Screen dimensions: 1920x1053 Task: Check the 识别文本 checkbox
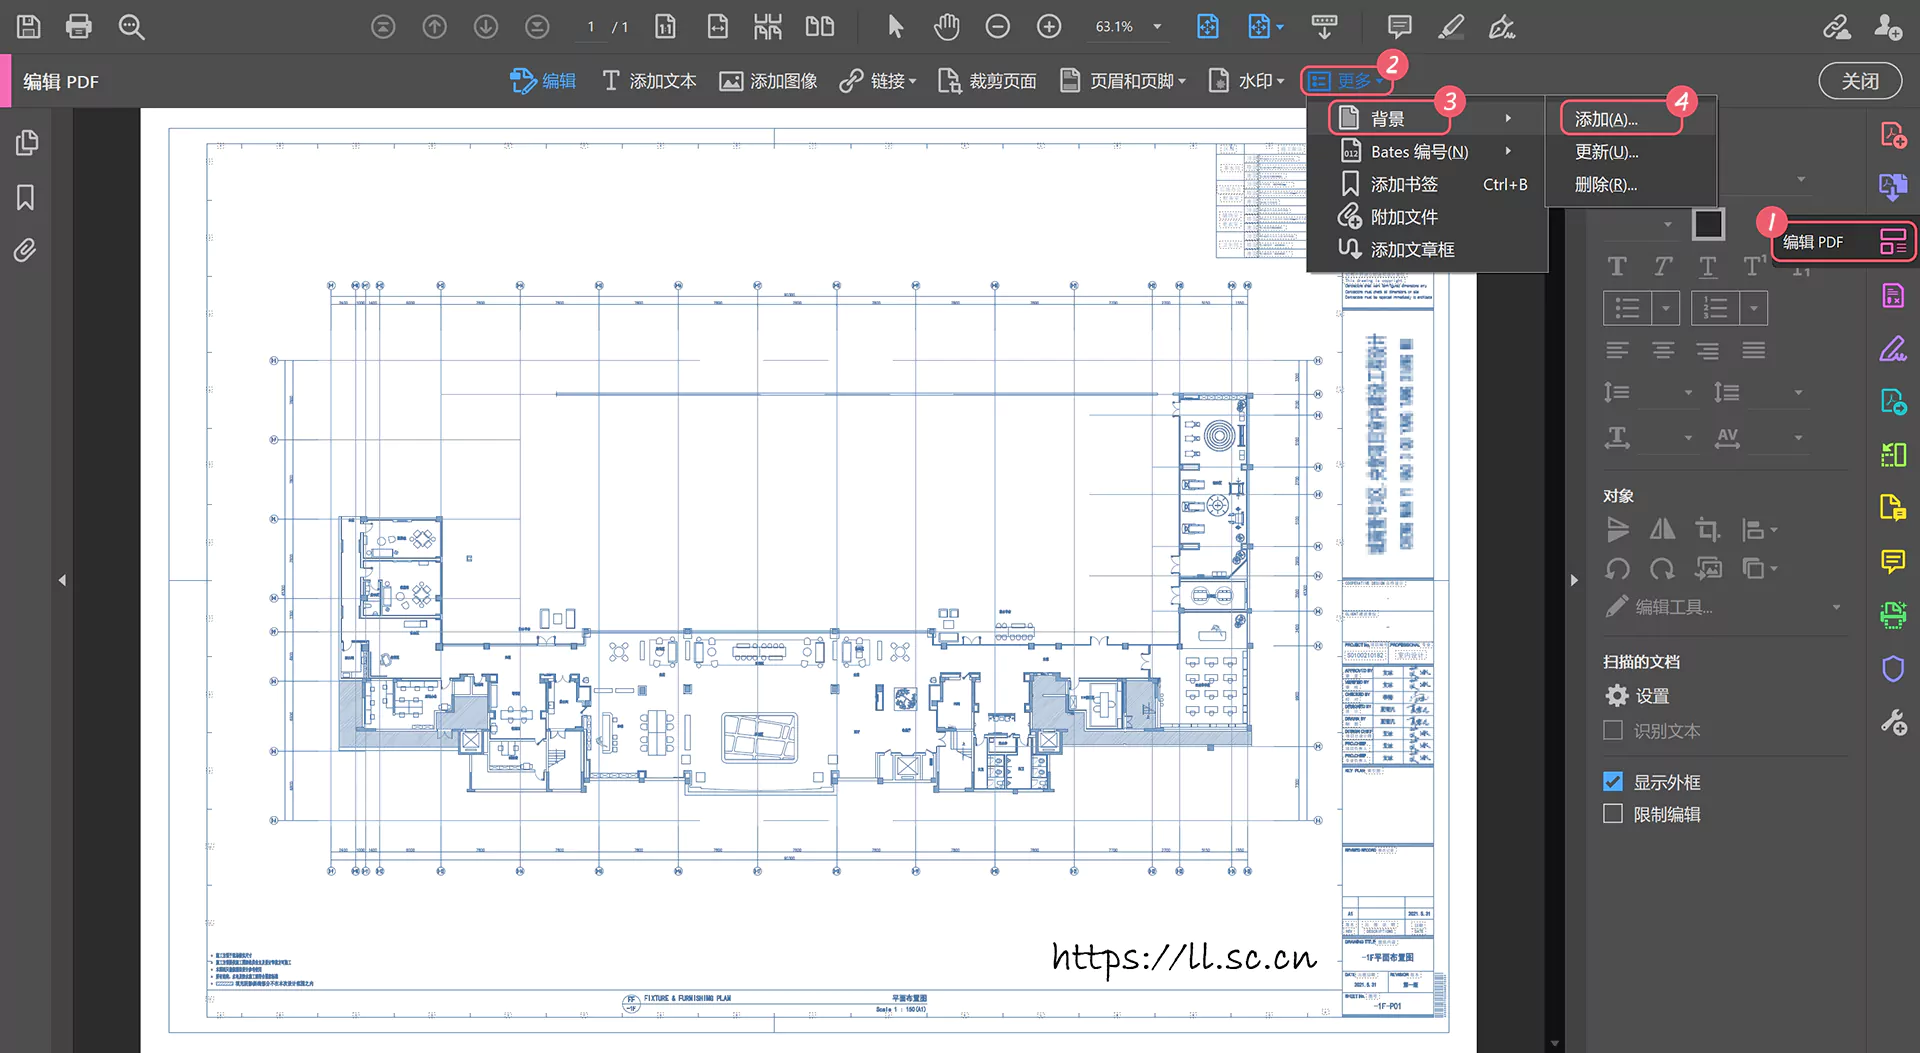point(1613,731)
